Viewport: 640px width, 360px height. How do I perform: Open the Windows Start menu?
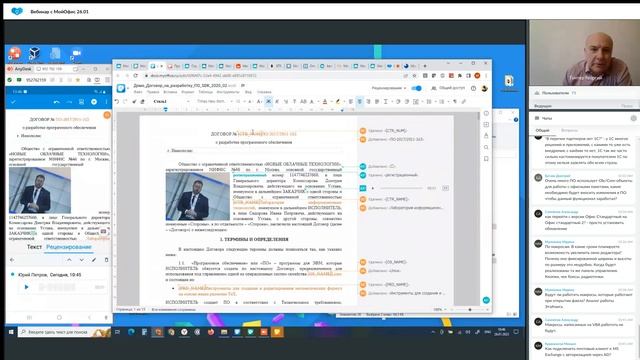click(11, 332)
